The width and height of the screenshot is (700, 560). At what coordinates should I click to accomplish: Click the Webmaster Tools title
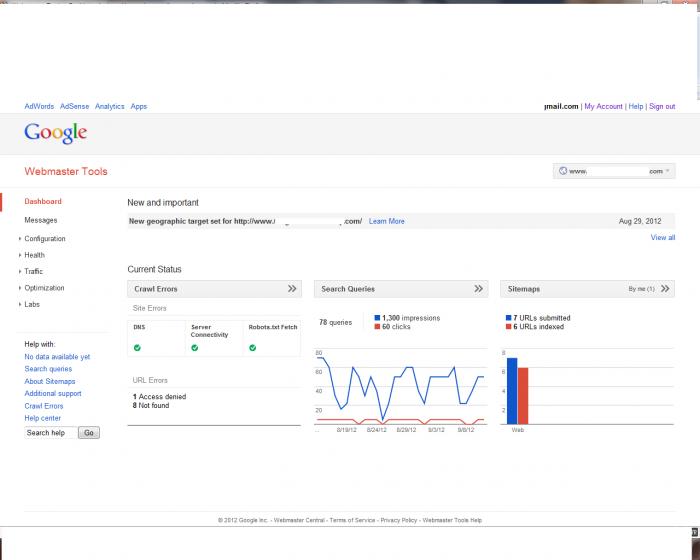[66, 171]
